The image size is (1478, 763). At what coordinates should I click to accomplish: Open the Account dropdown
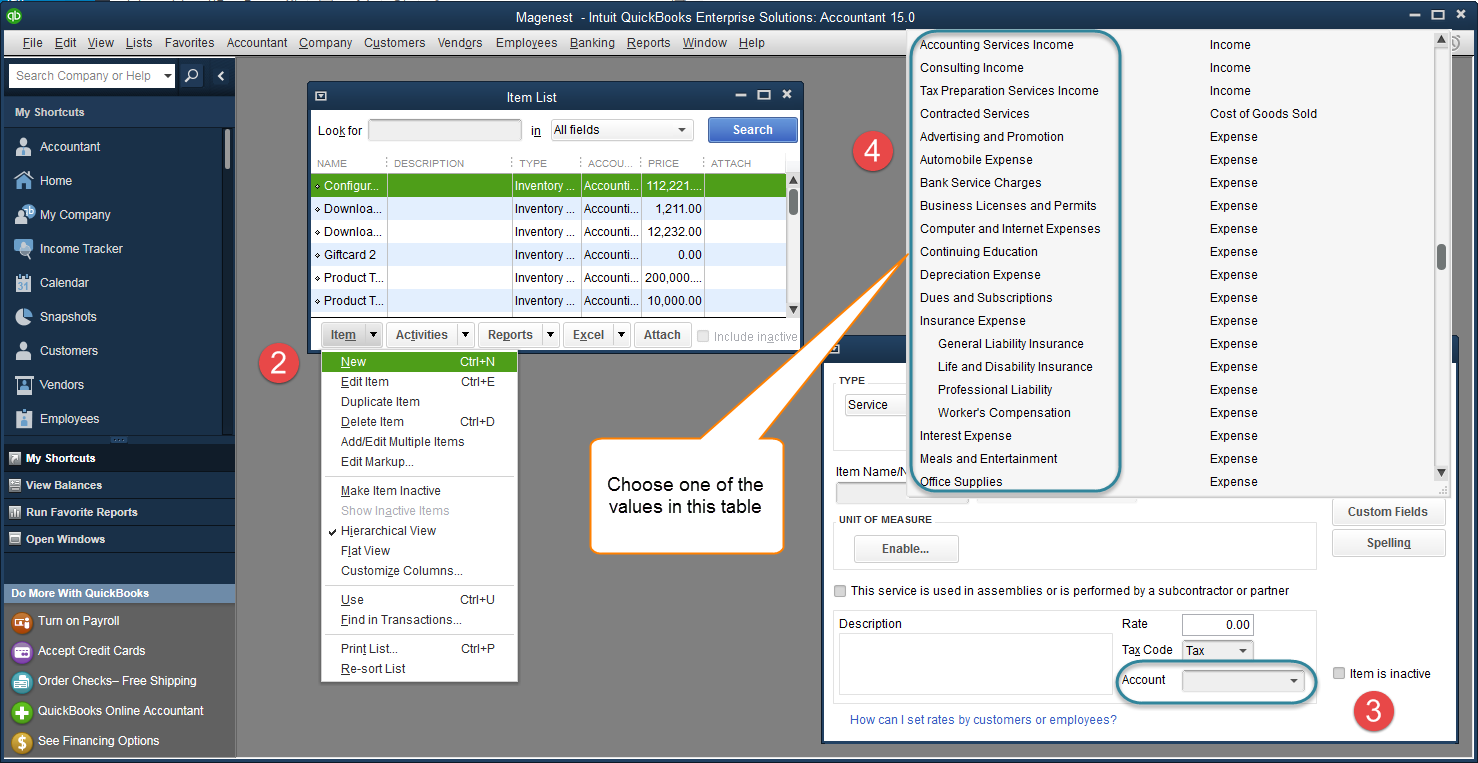pos(1243,681)
